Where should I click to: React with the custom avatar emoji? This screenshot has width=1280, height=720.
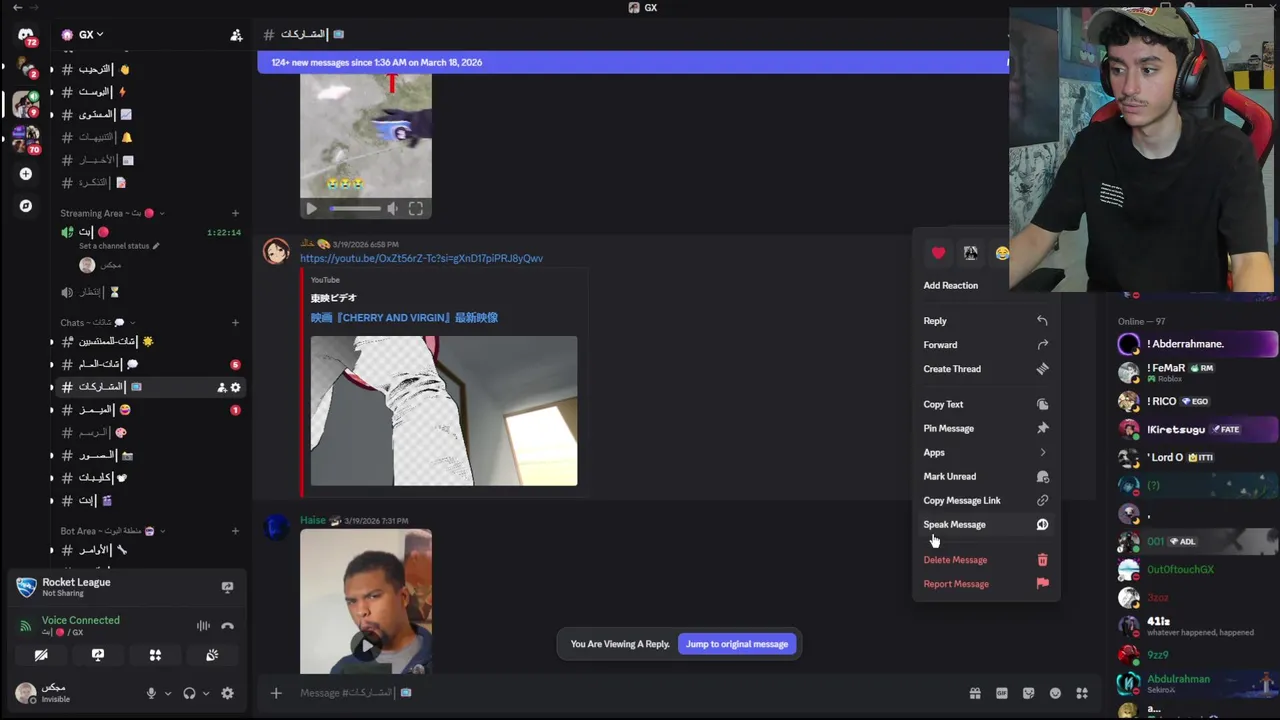tap(970, 254)
